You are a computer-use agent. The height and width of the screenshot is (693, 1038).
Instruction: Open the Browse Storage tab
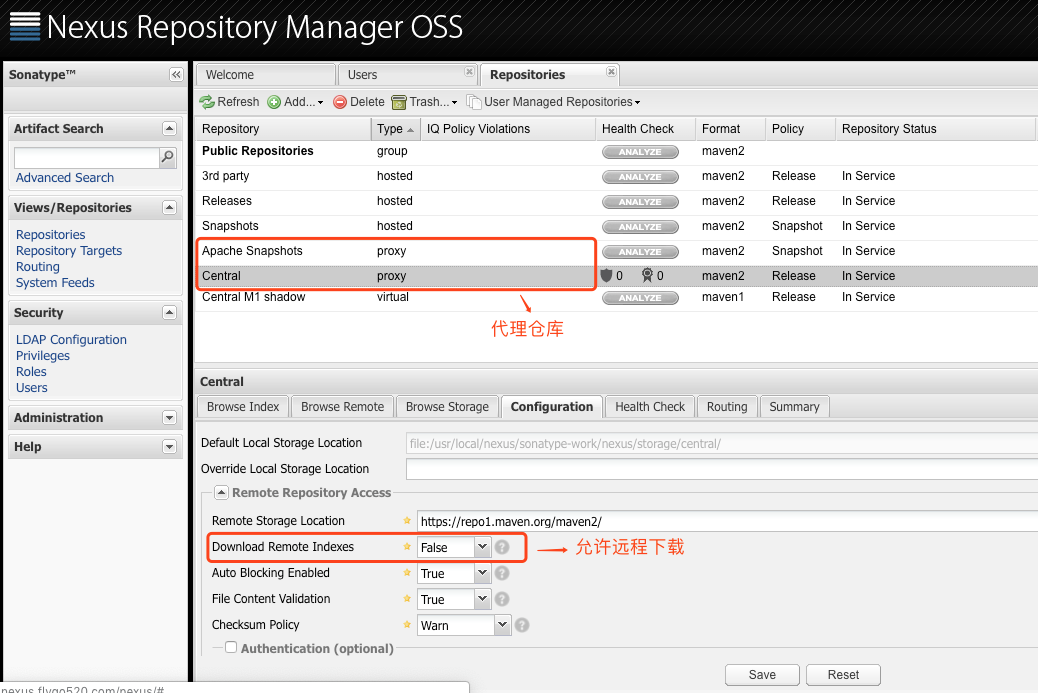tap(447, 406)
